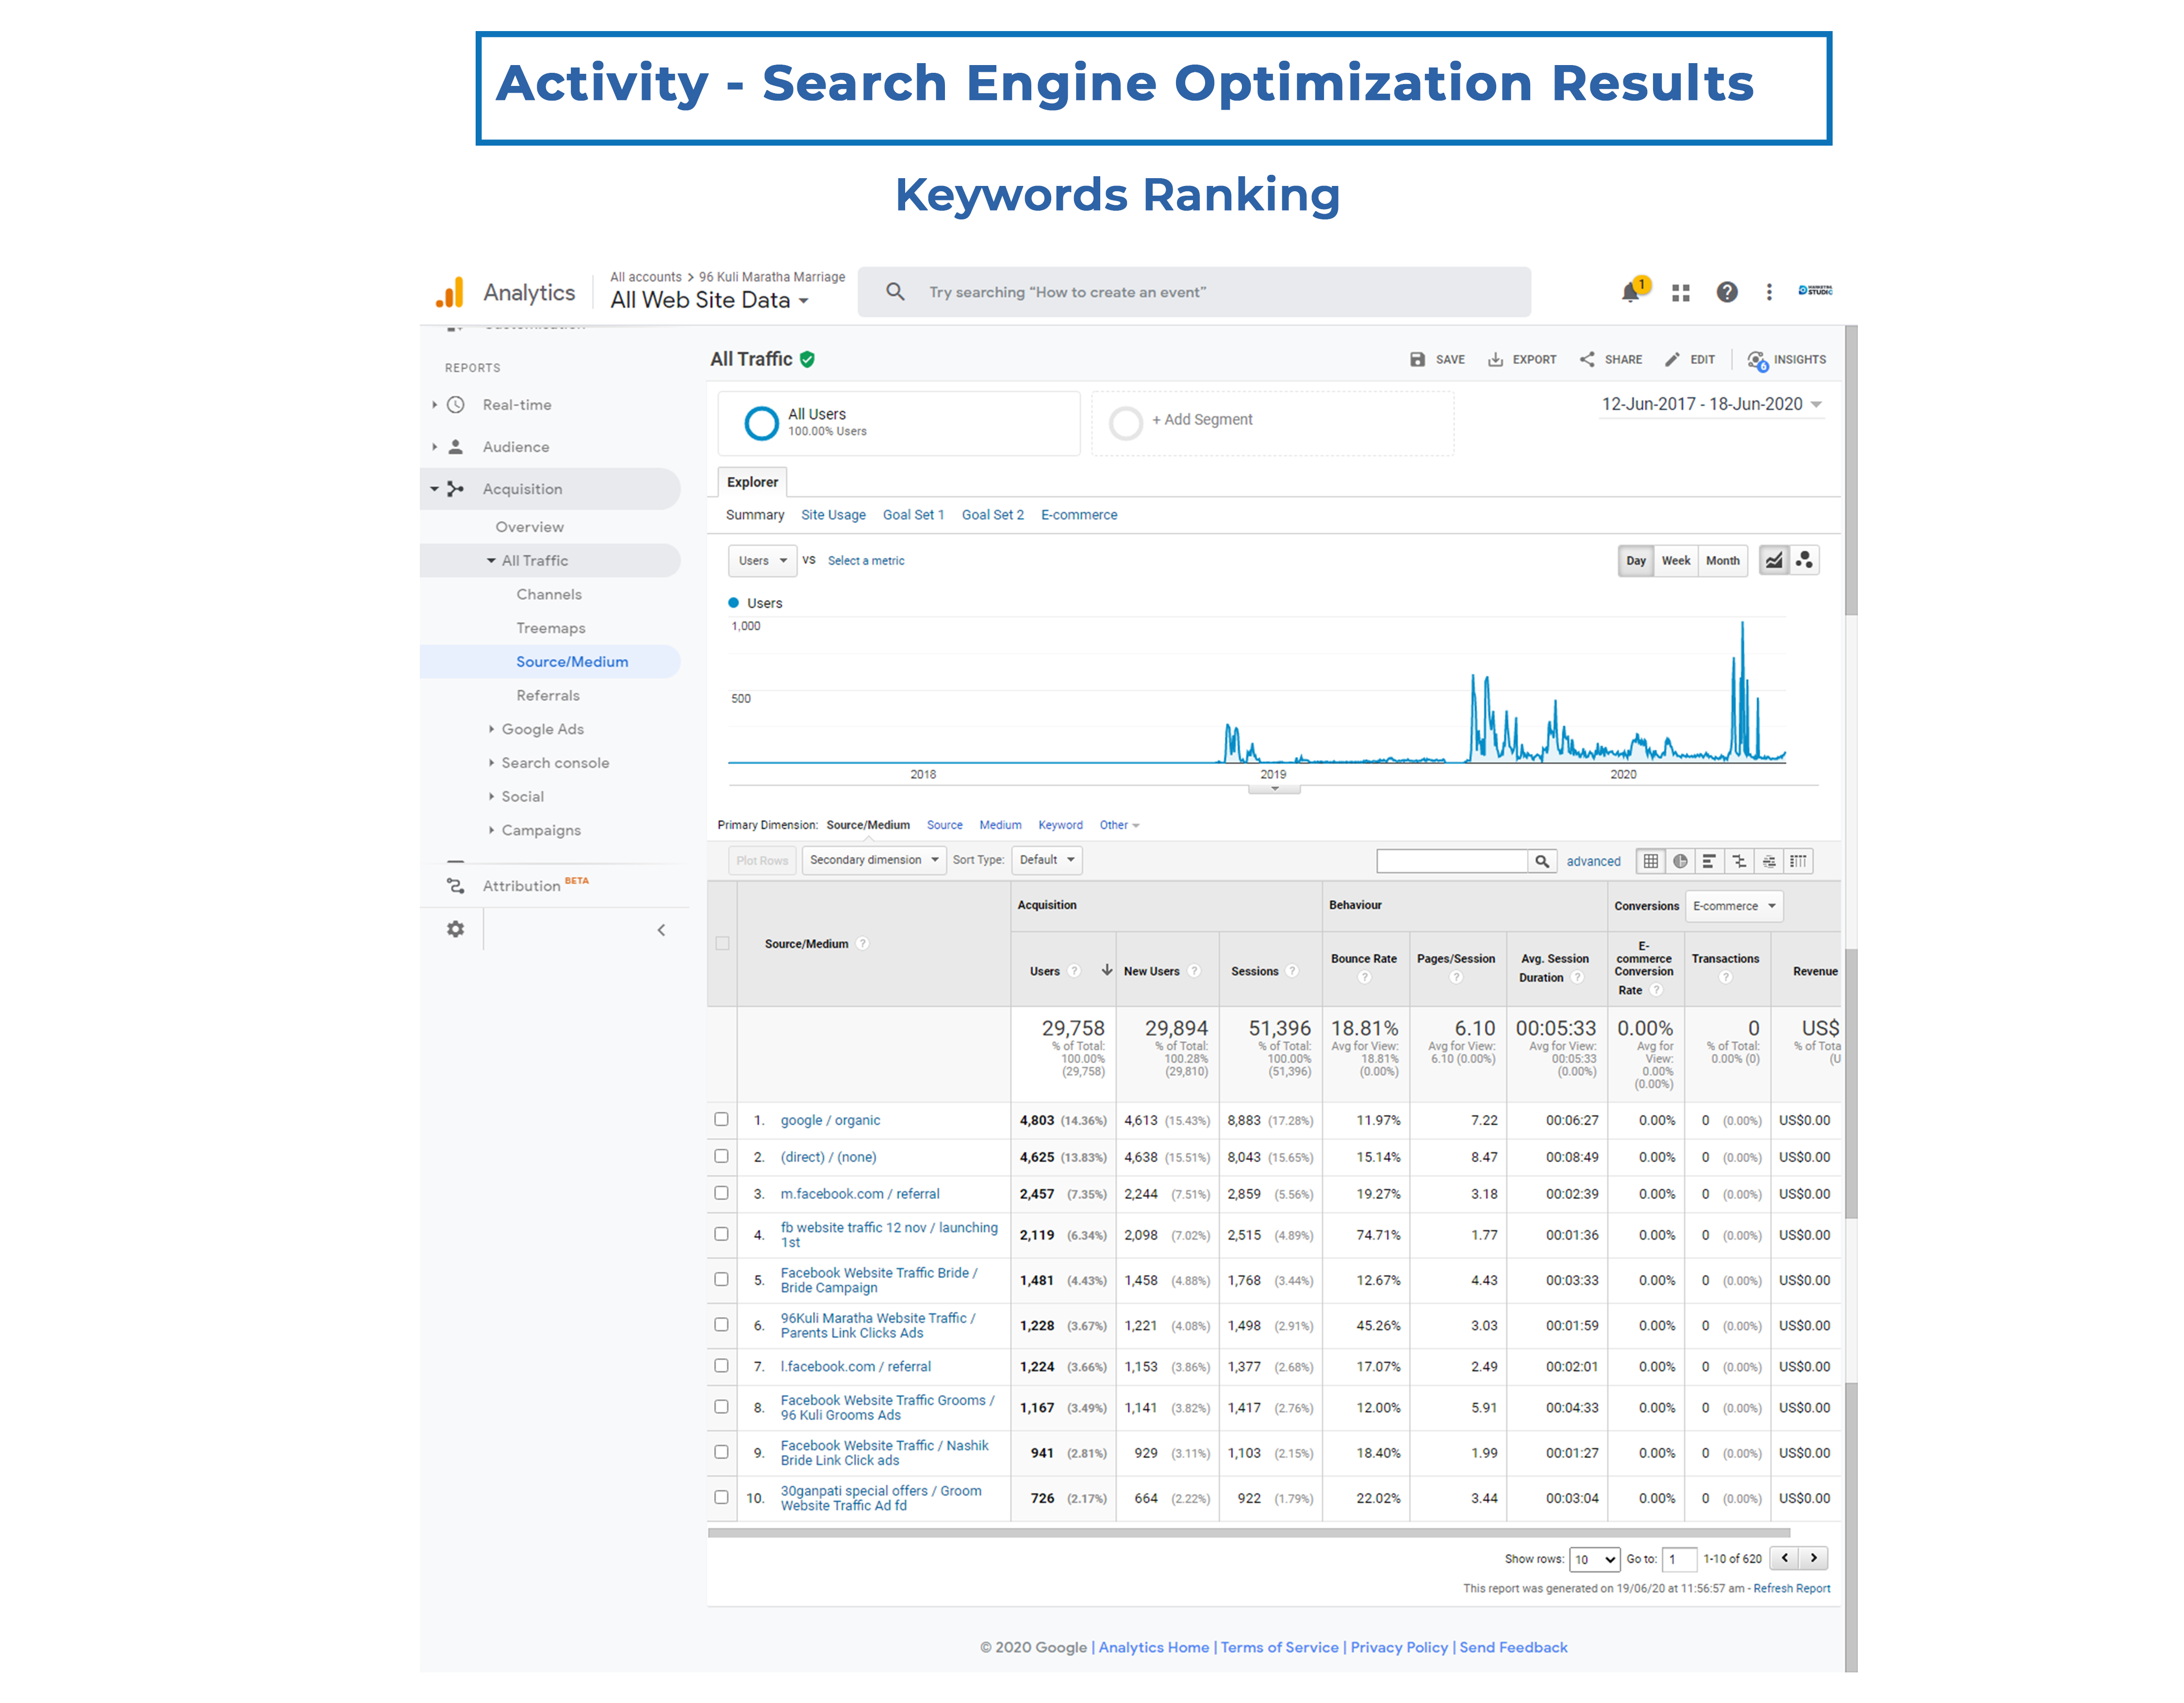Open the three-dot more options menu
2184x1703 pixels.
1769,292
